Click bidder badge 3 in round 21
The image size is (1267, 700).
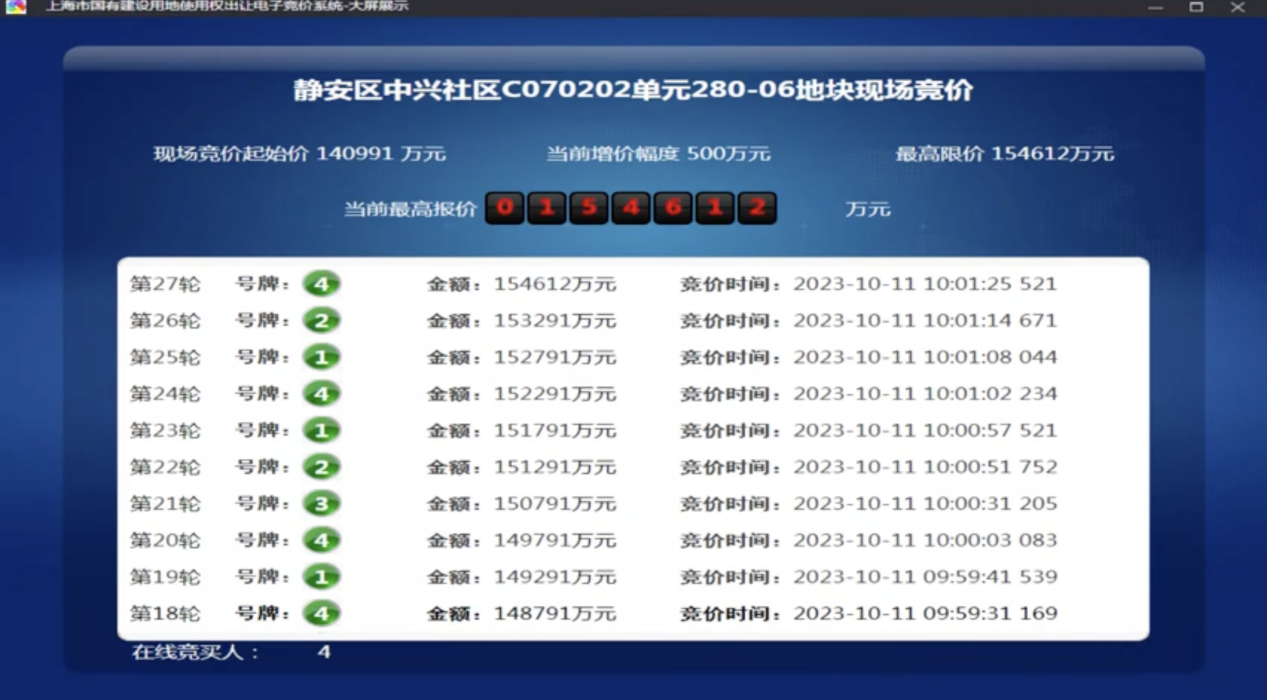(x=322, y=503)
